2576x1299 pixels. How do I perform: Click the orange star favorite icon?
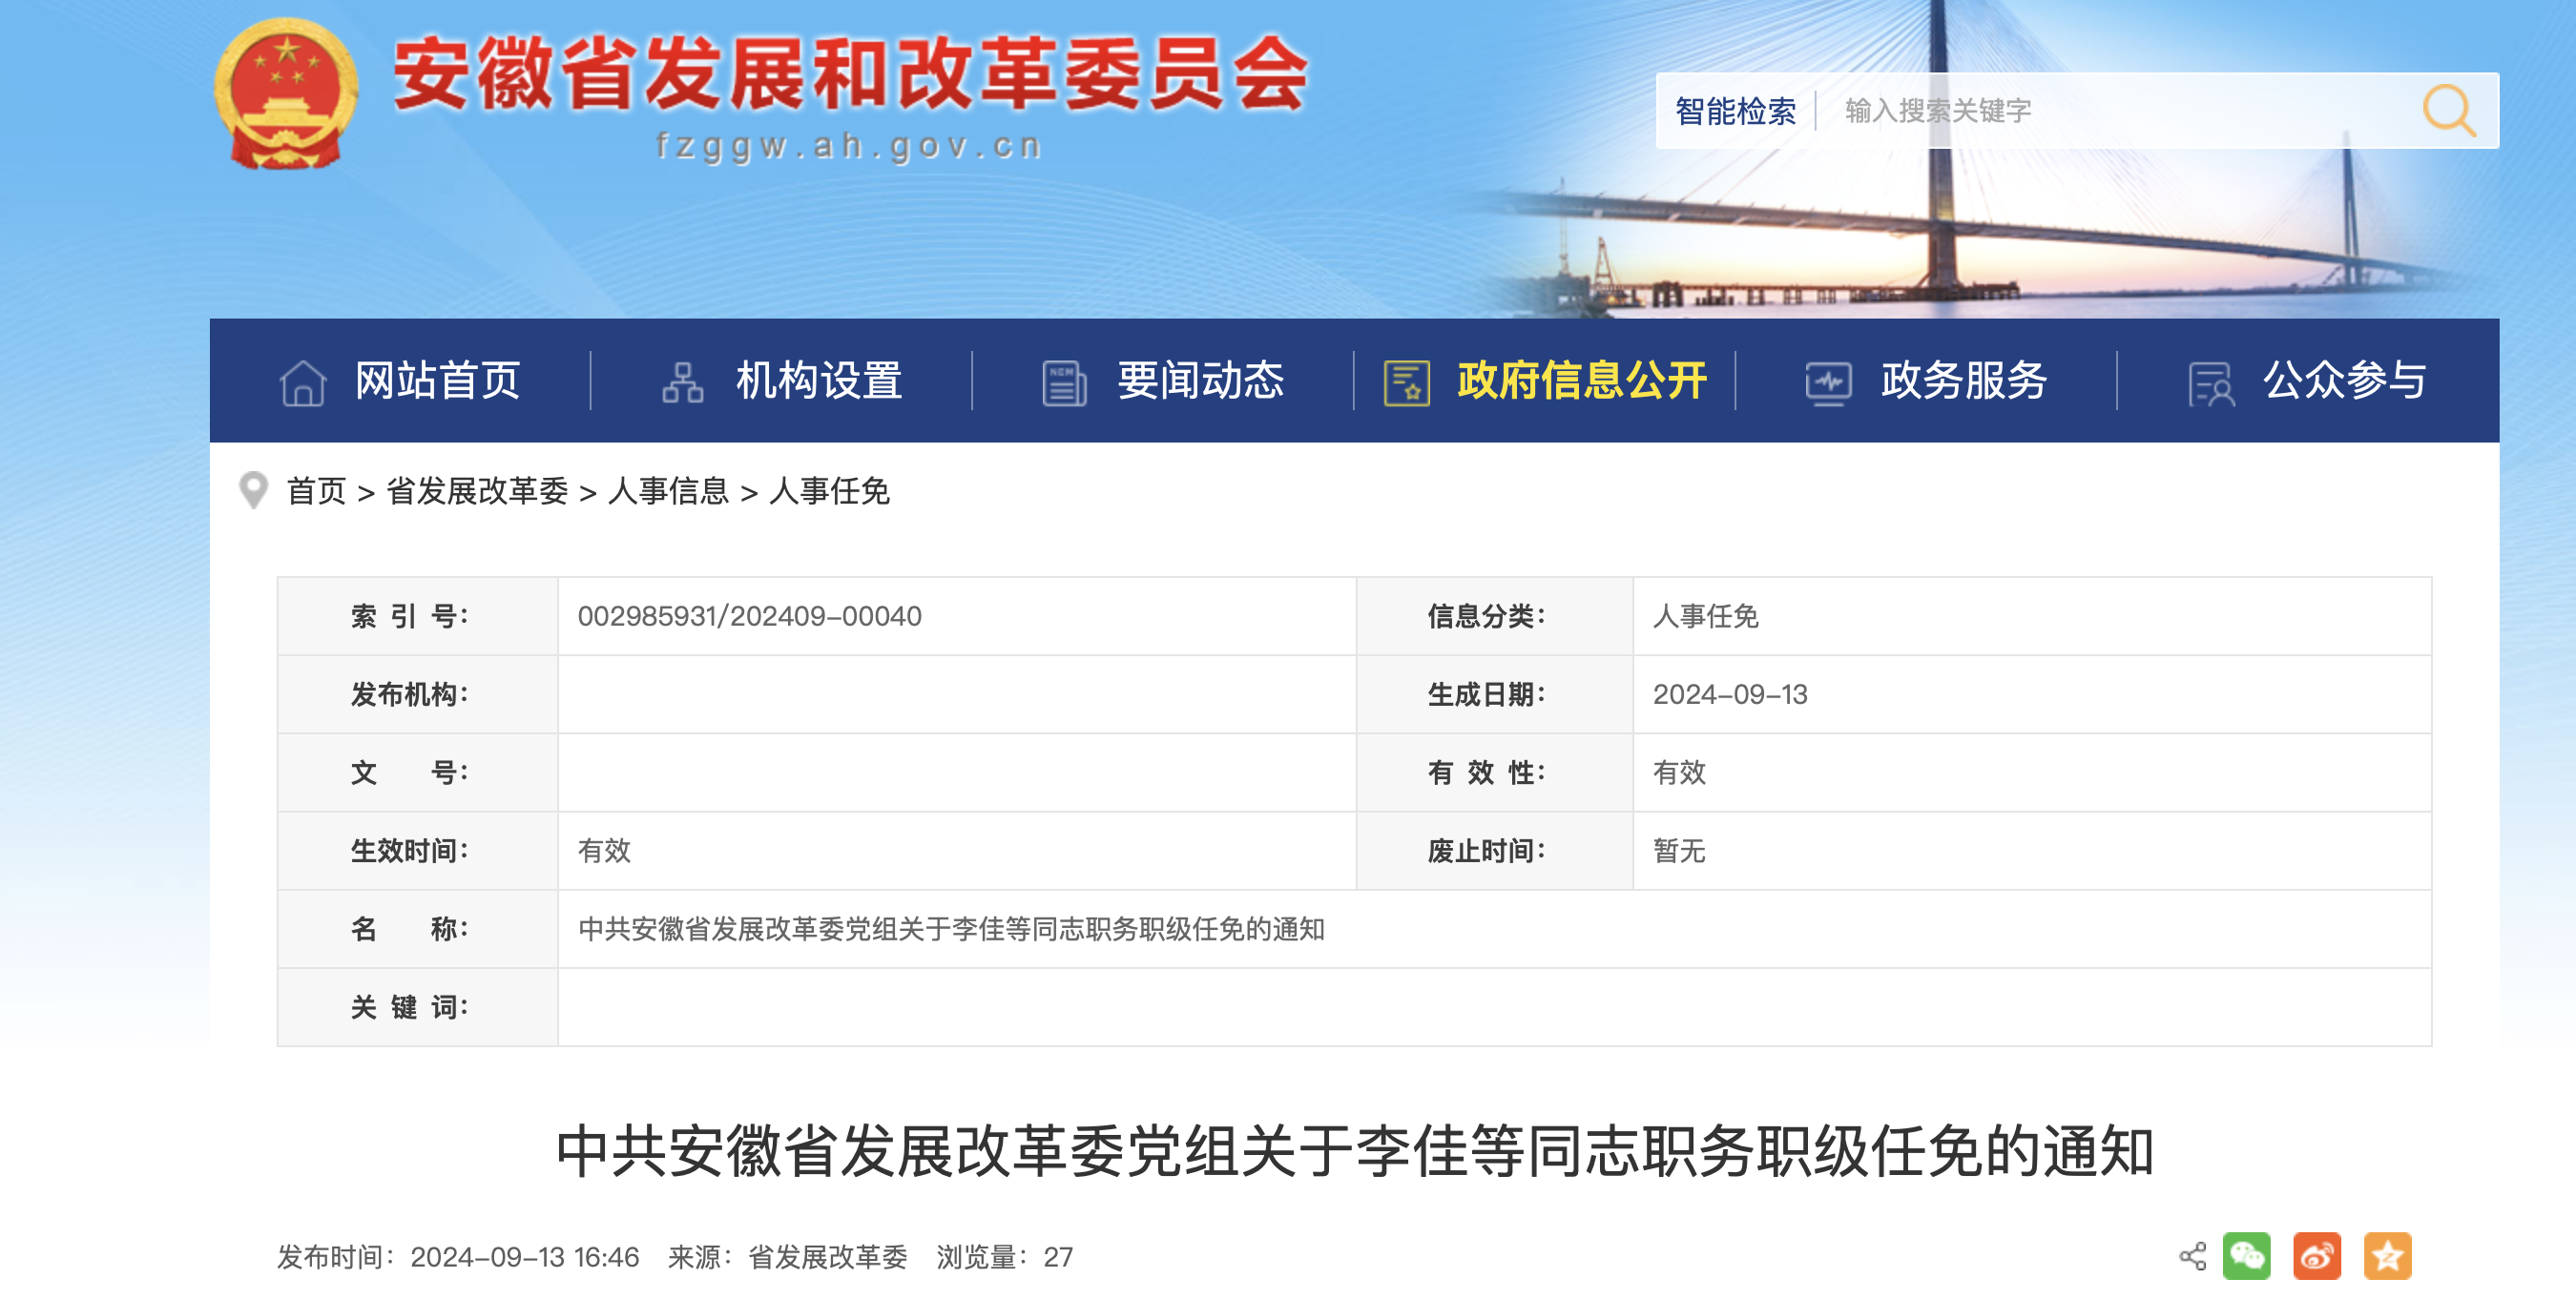pyautogui.click(x=2388, y=1256)
